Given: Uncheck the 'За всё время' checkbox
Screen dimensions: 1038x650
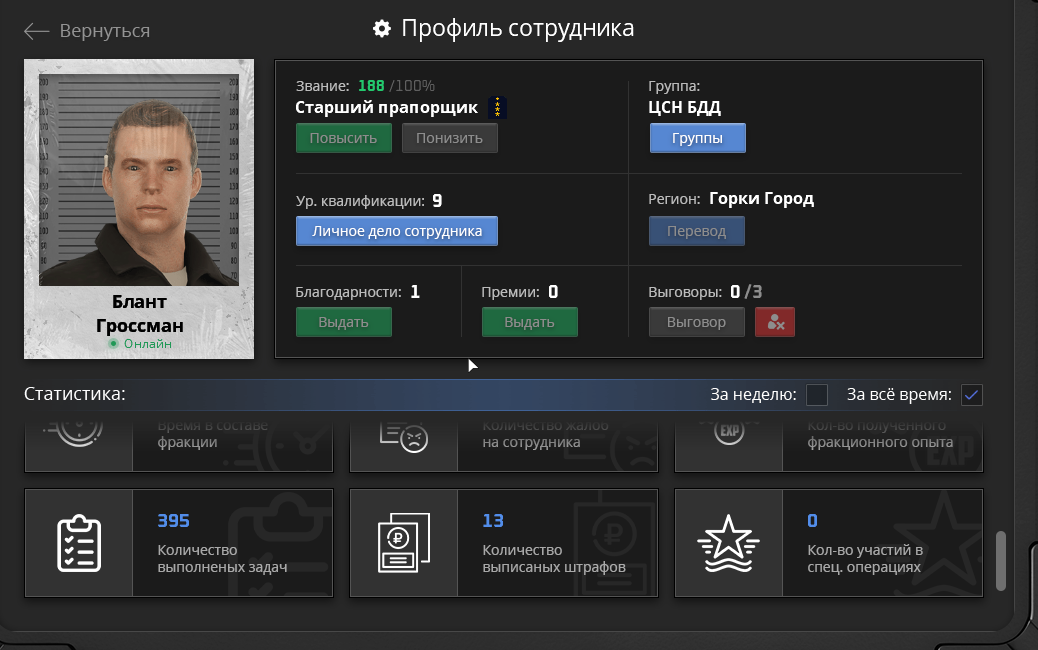Looking at the screenshot, I should 971,395.
